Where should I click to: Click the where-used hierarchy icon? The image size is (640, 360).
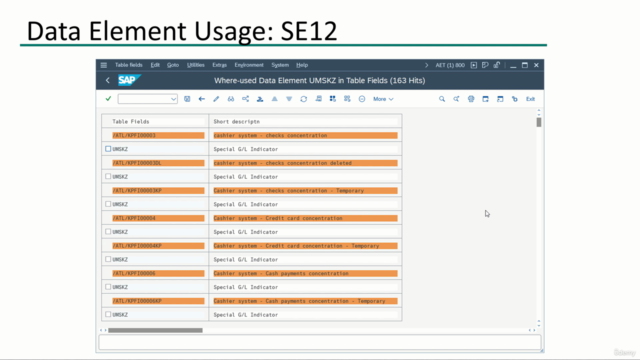[245, 99]
